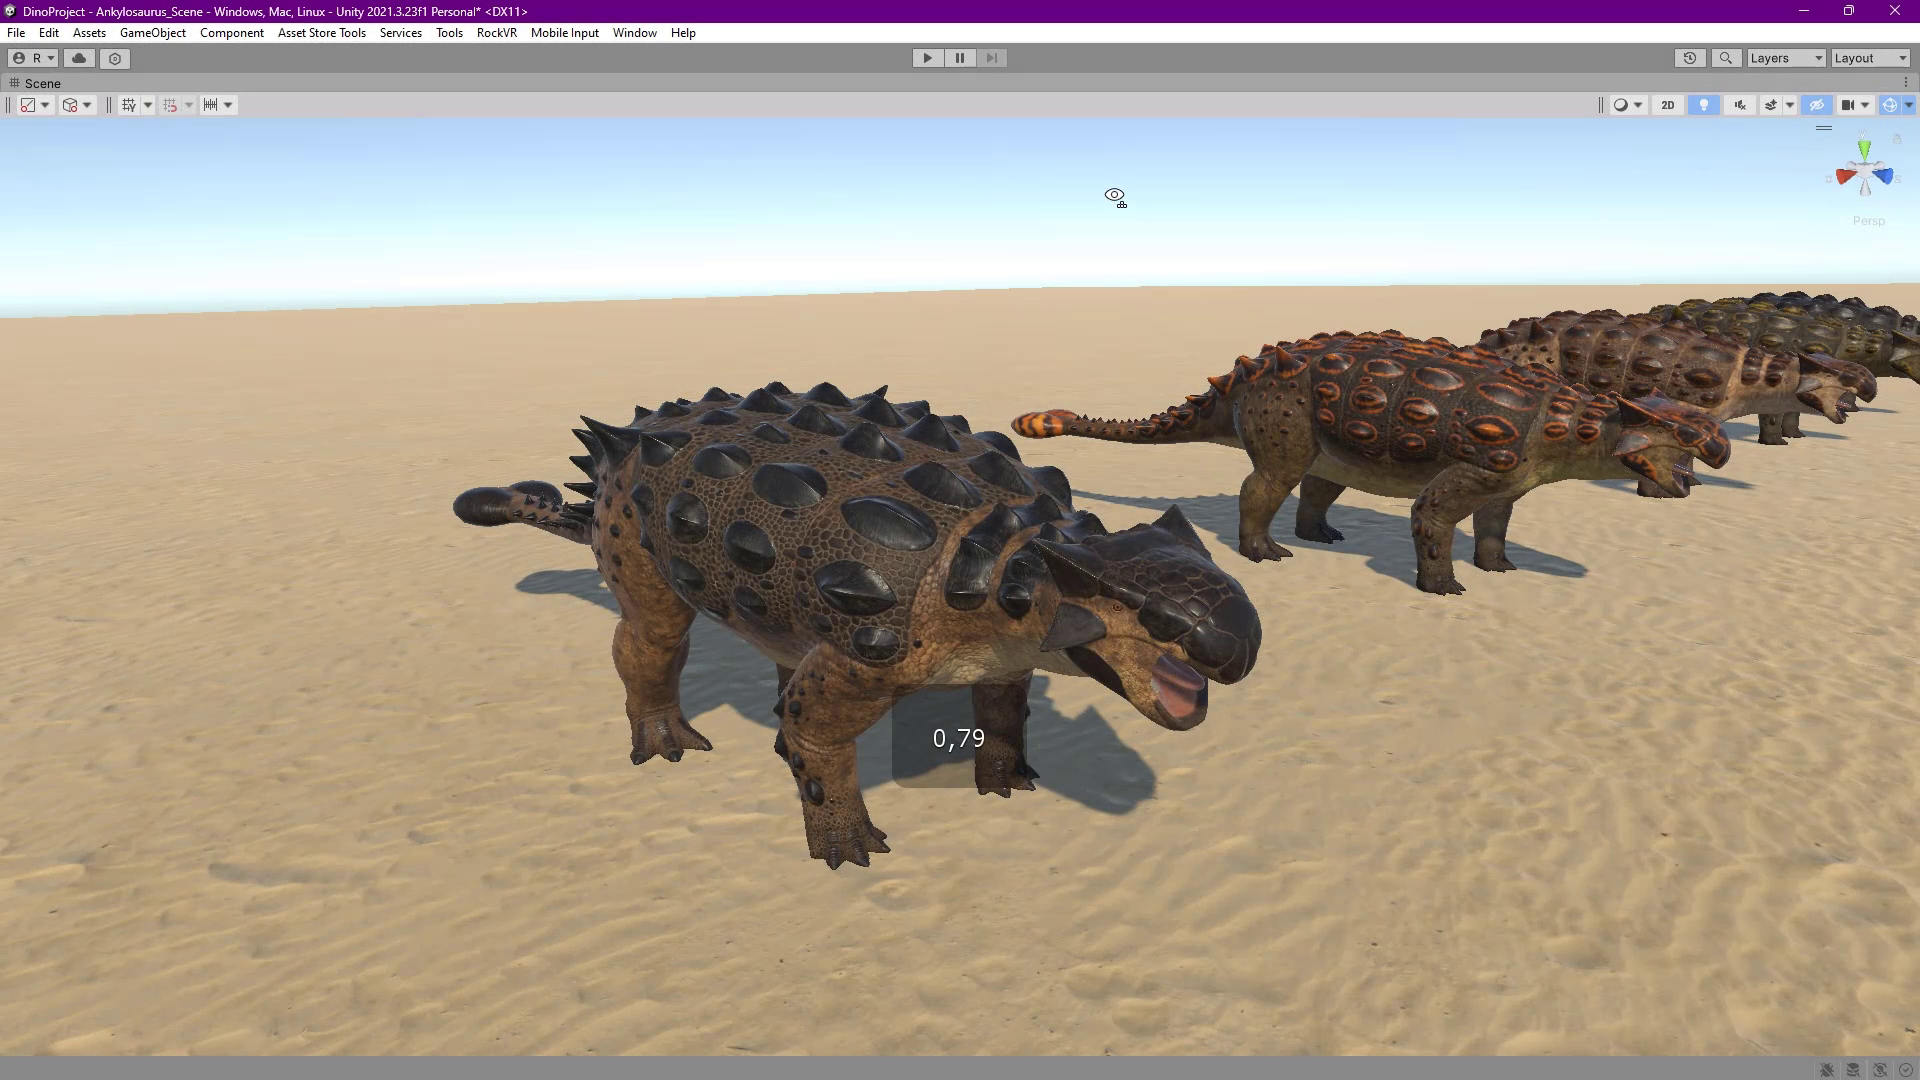Open cache server status icon
Image resolution: width=1920 pixels, height=1080 pixels.
tap(1853, 1070)
